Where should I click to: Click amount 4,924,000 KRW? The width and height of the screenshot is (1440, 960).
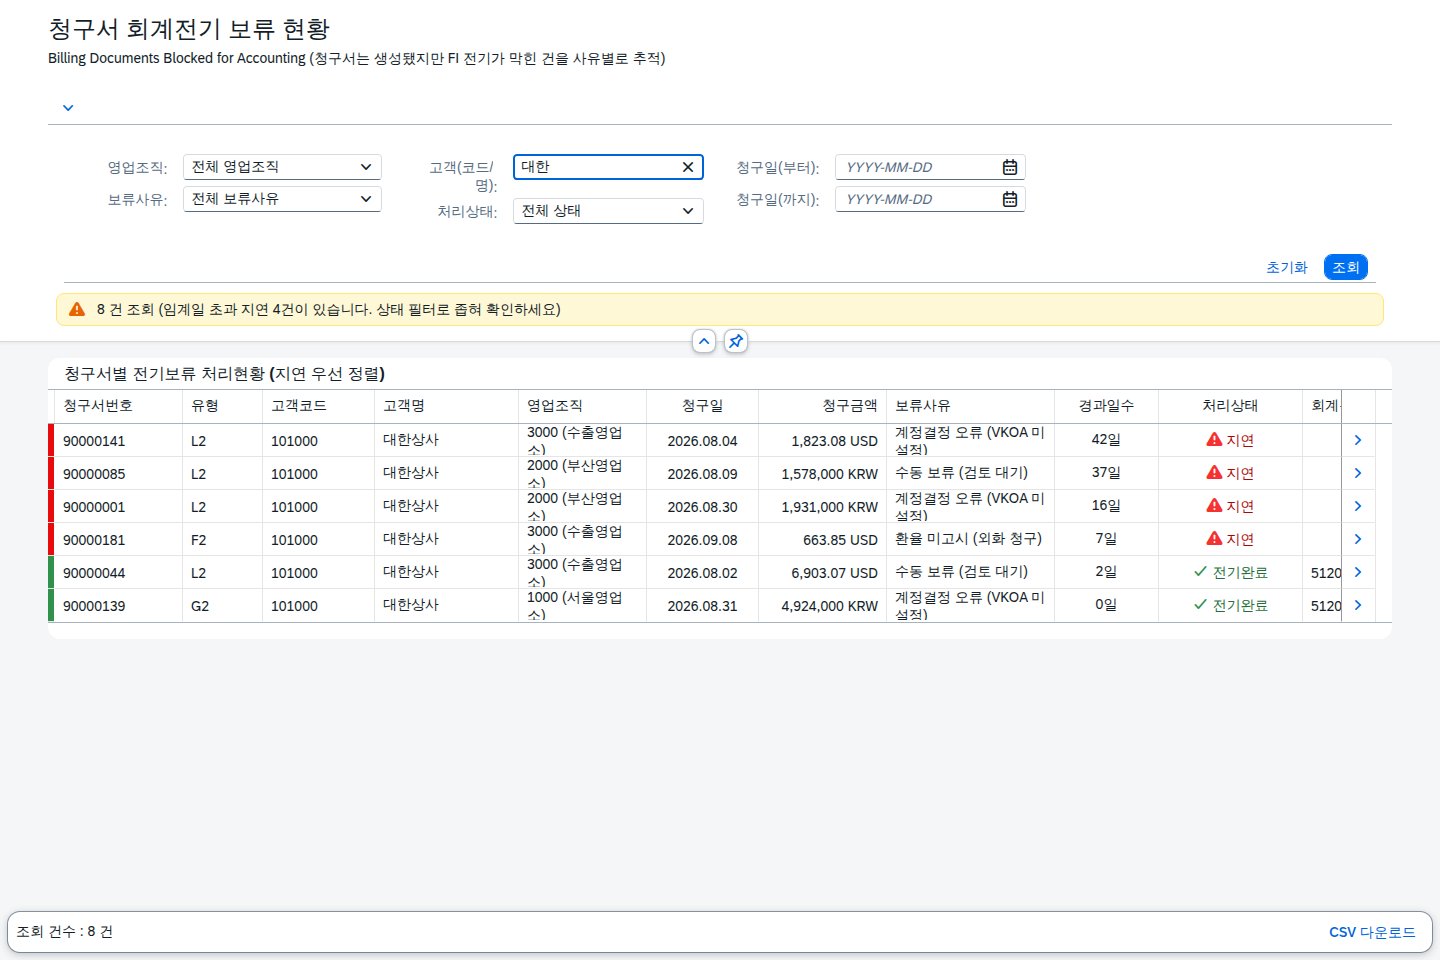coord(830,606)
